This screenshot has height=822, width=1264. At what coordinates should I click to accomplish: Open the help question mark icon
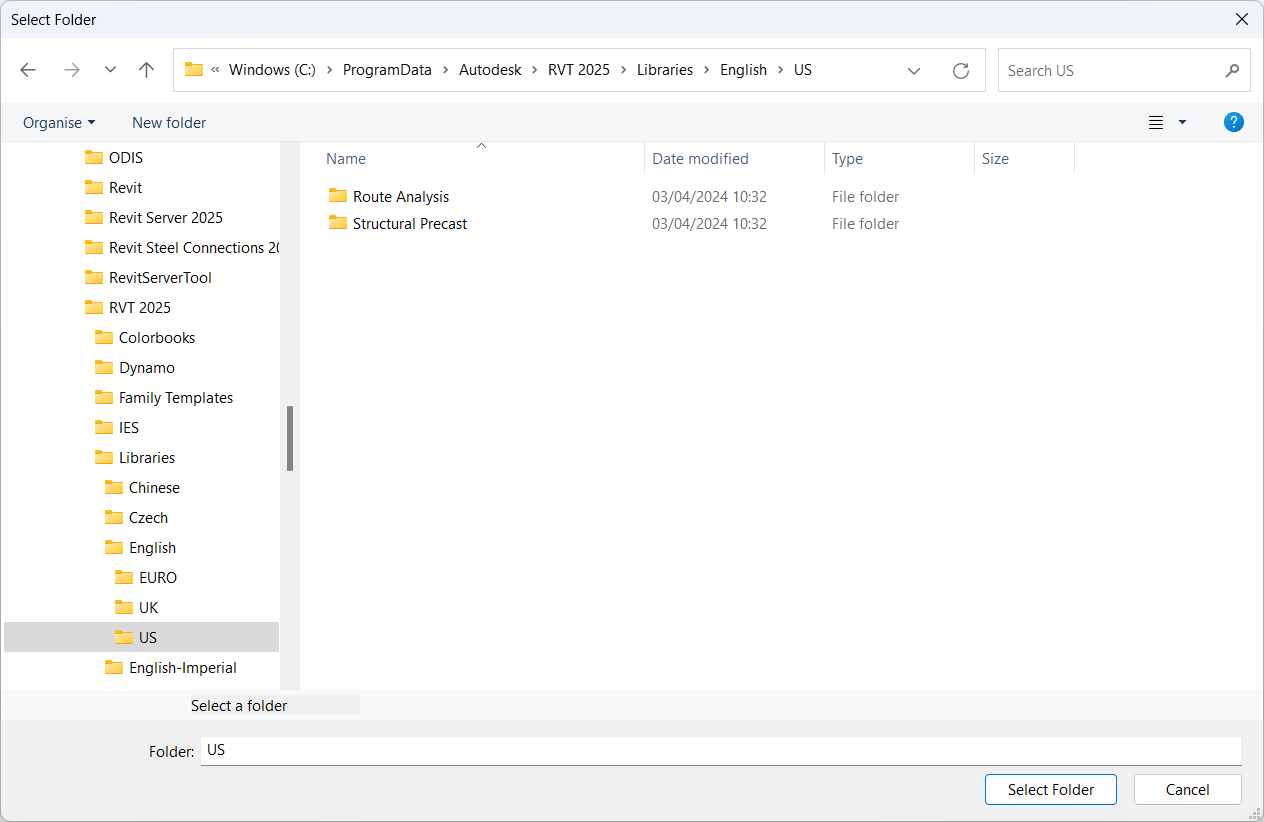tap(1234, 122)
